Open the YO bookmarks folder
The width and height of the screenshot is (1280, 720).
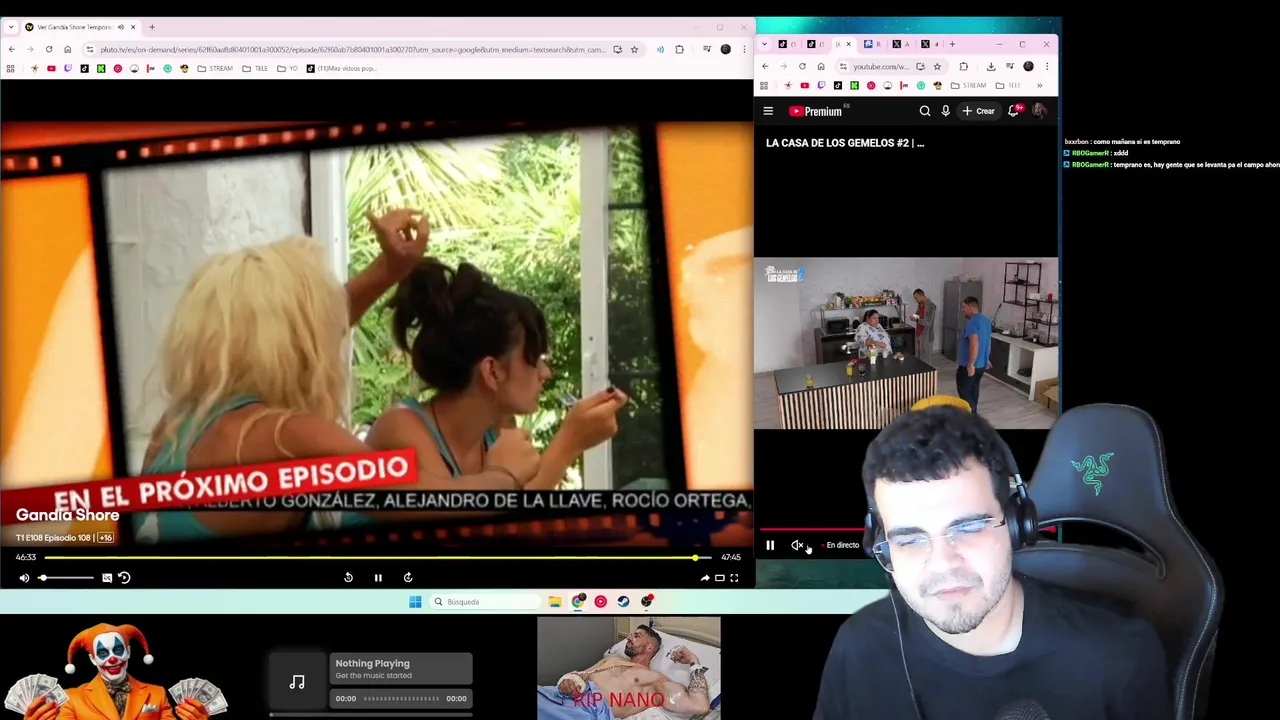pos(287,68)
